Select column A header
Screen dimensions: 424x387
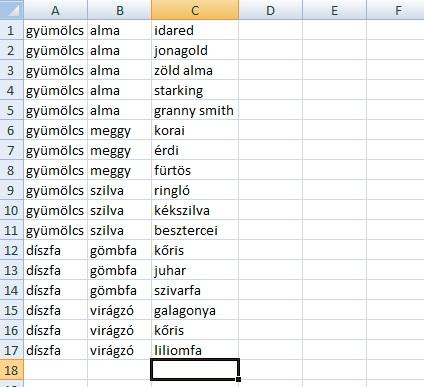[55, 10]
